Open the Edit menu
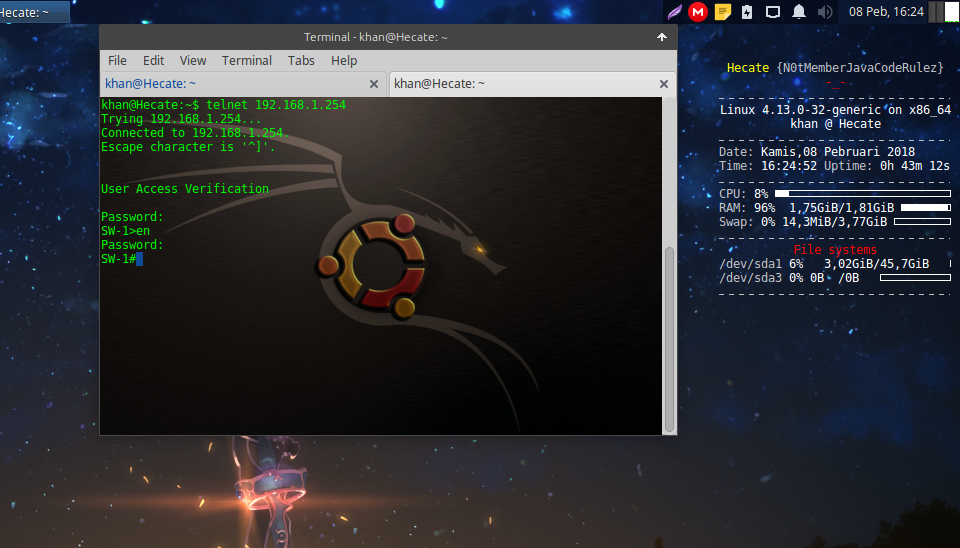This screenshot has width=960, height=548. coord(153,61)
